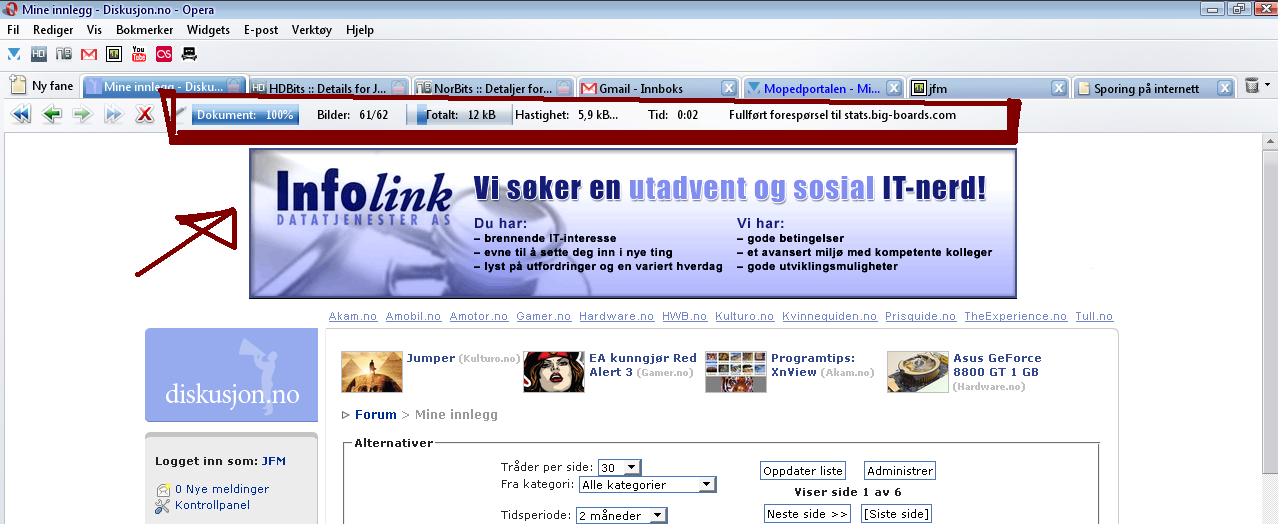The width and height of the screenshot is (1281, 531).
Task: Visit the Prisguide.no network link
Action: [x=920, y=316]
